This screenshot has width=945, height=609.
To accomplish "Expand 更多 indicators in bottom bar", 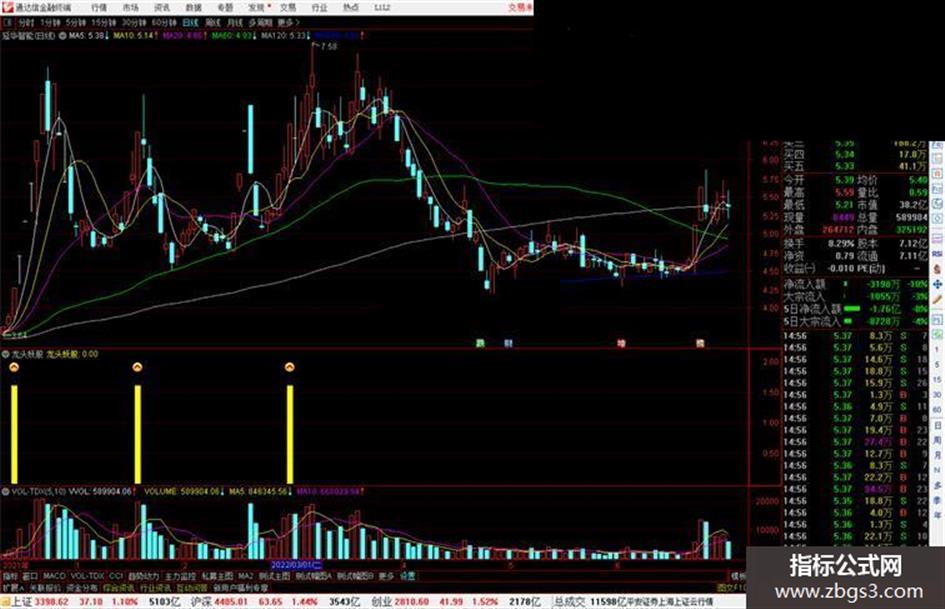I will pyautogui.click(x=386, y=576).
